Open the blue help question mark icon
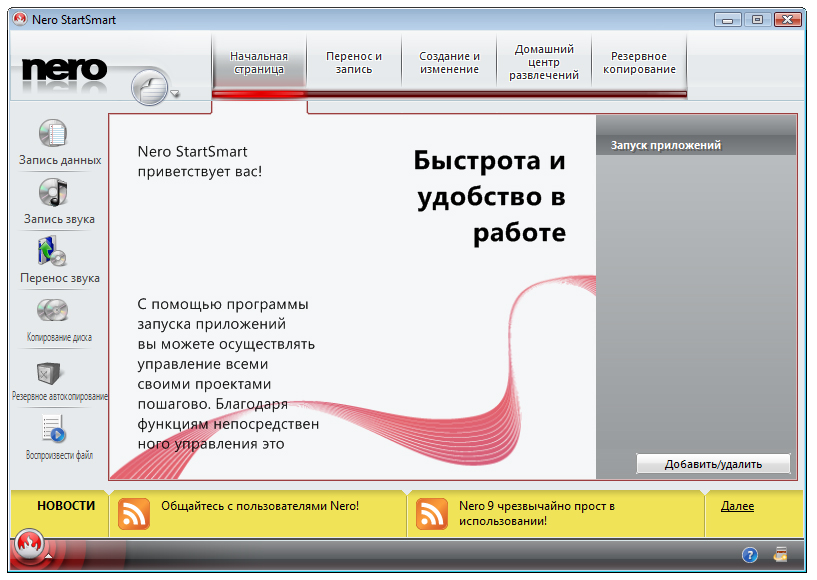Viewport: 817px width, 580px height. point(750,556)
